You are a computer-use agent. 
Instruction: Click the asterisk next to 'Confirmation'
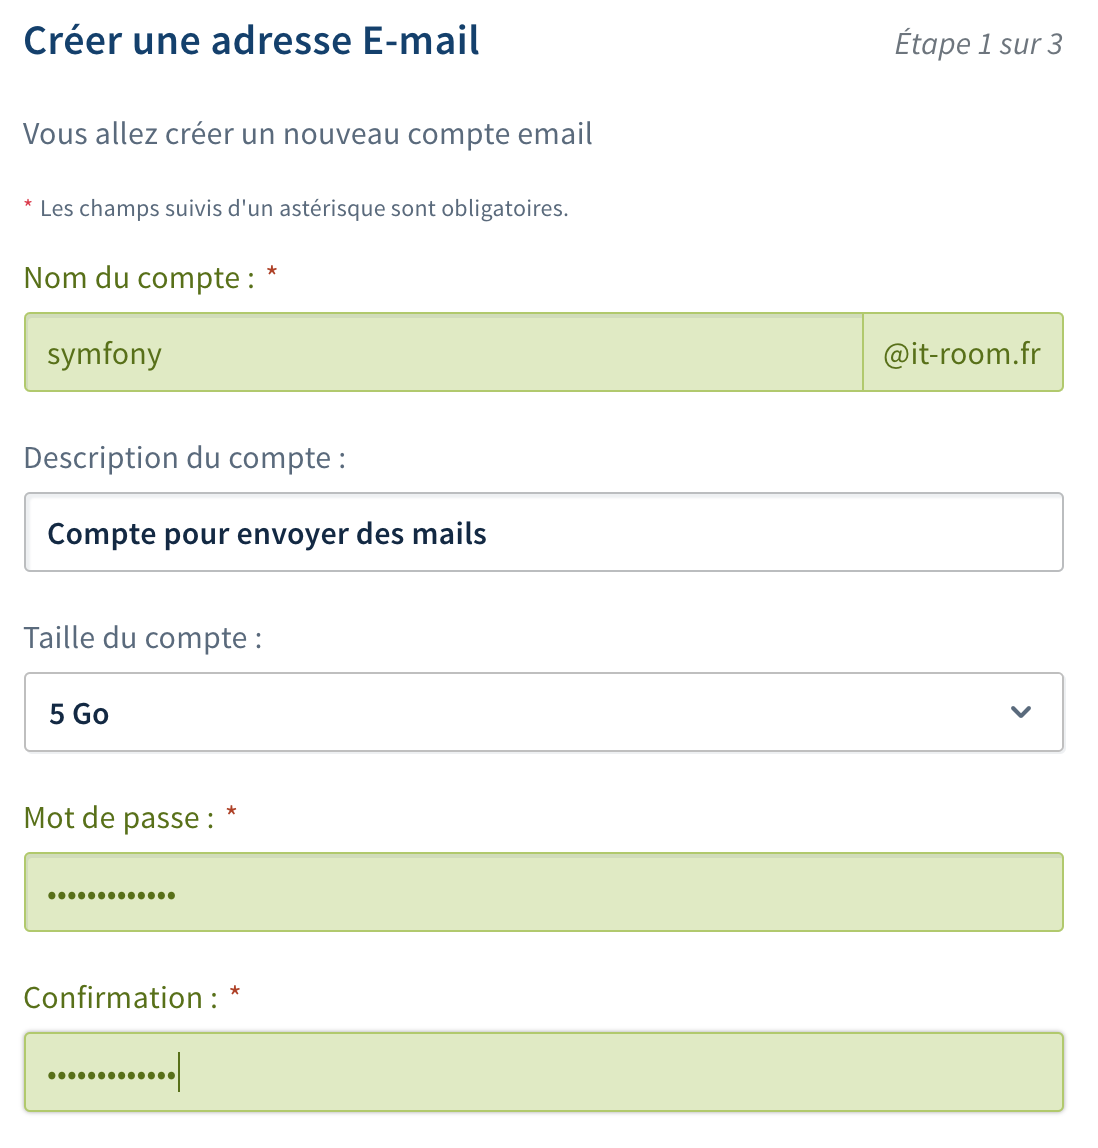(233, 992)
